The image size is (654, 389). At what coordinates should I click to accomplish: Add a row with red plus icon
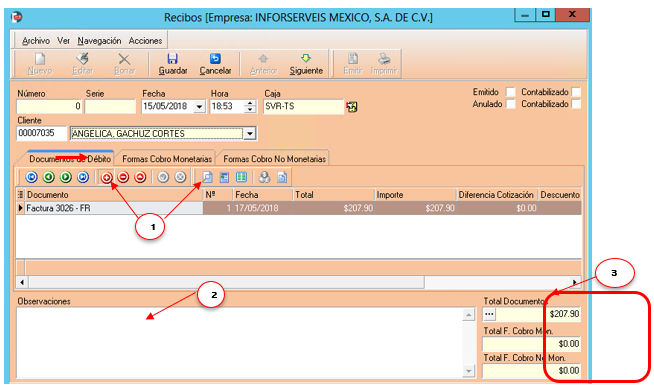(107, 177)
